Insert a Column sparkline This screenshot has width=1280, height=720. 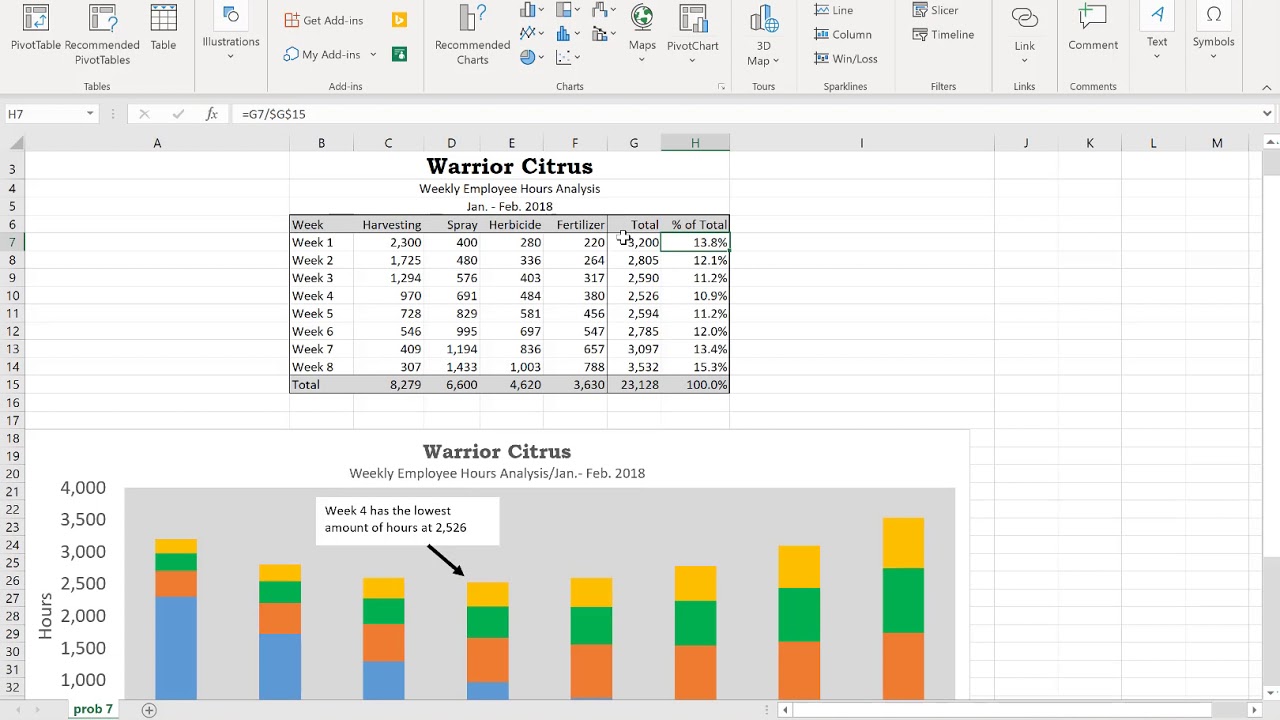(842, 34)
